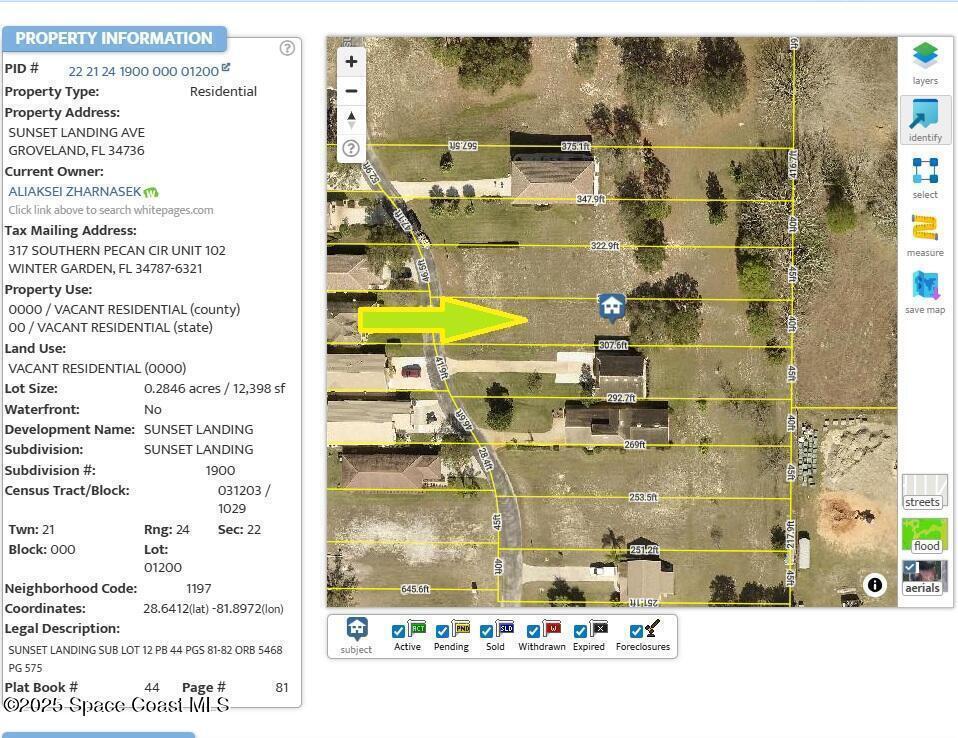Toggle the Pending listings checkbox
958x738 pixels.
[442, 631]
